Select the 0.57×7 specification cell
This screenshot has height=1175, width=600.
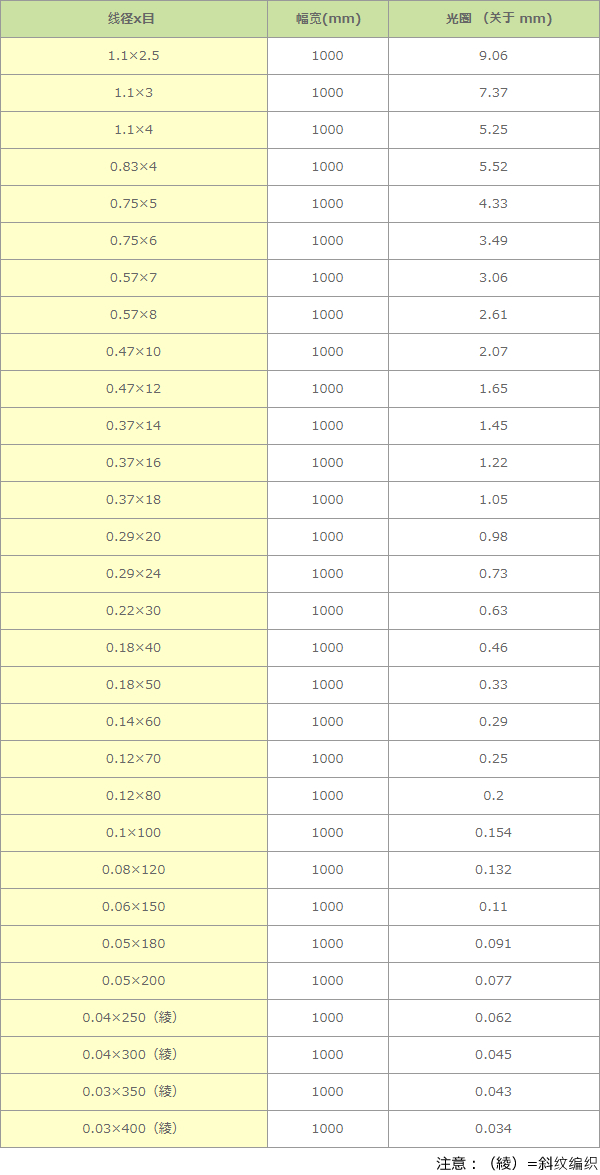133,278
